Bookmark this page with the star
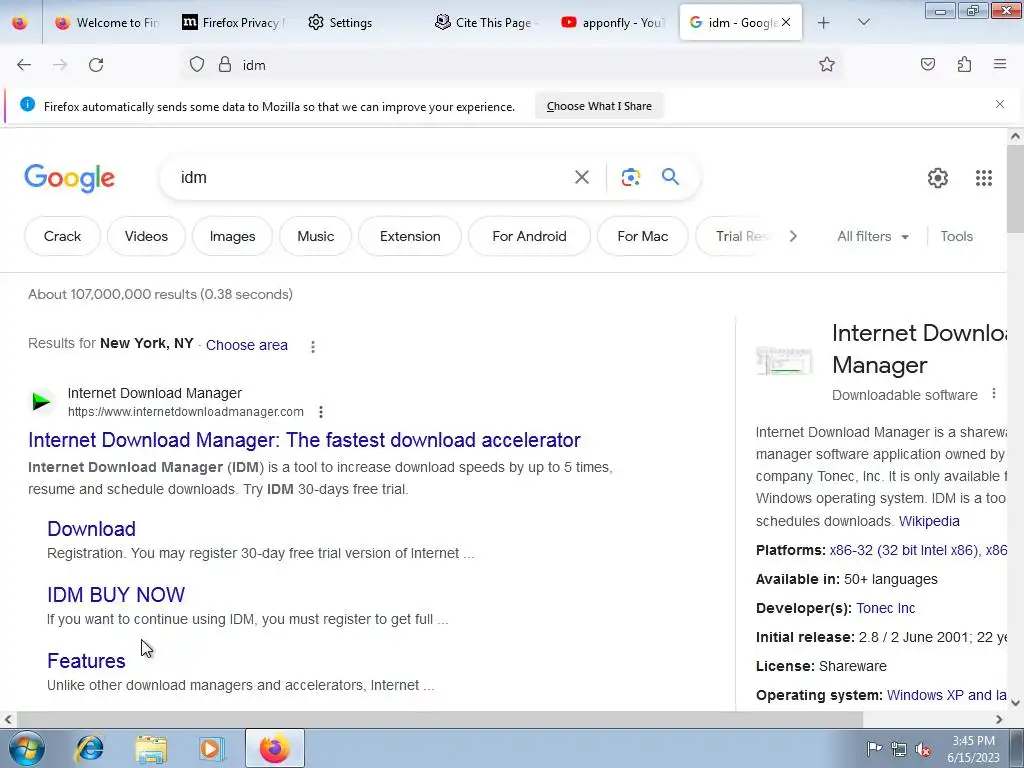 point(827,65)
